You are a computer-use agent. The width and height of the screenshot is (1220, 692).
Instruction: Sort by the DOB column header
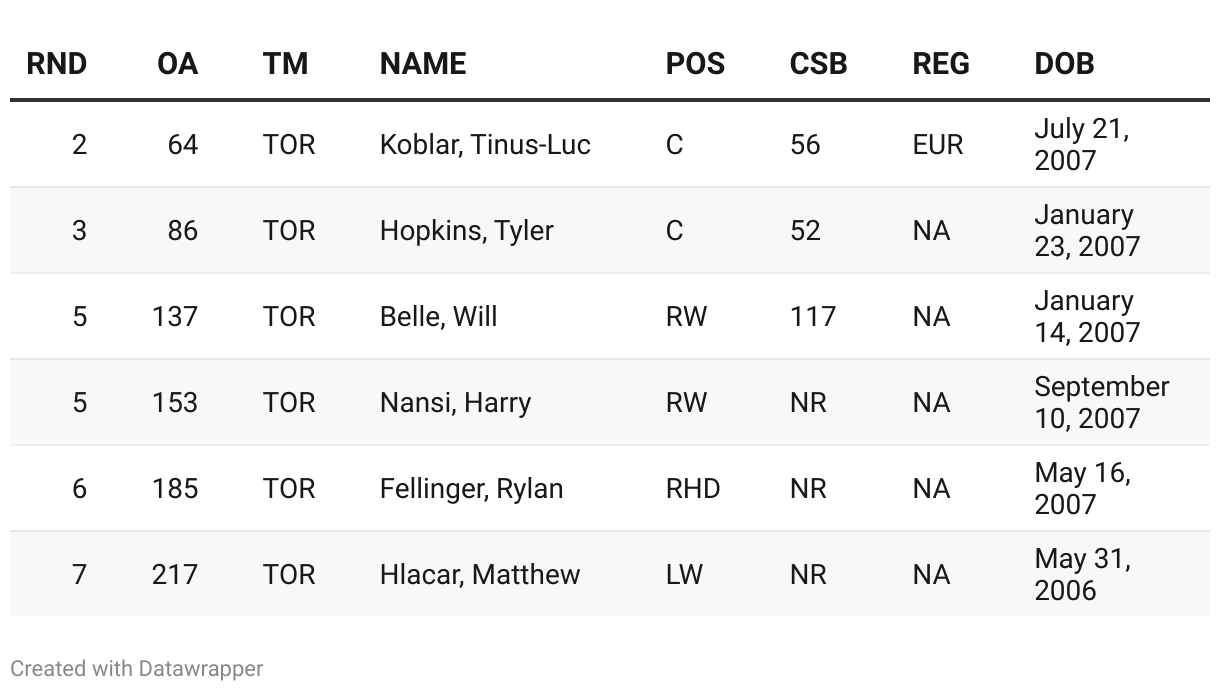pyautogui.click(x=1064, y=64)
